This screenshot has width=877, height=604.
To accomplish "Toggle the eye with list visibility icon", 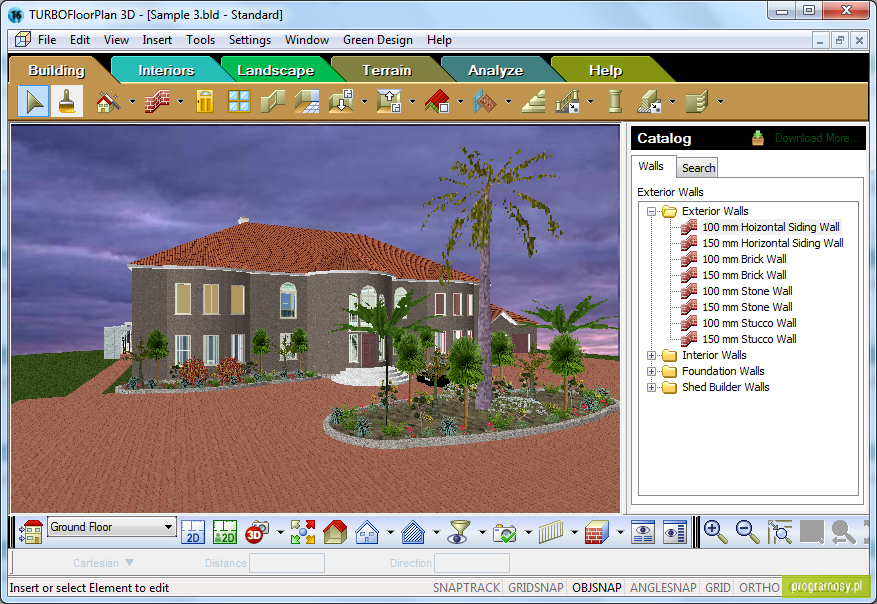I will coord(675,531).
